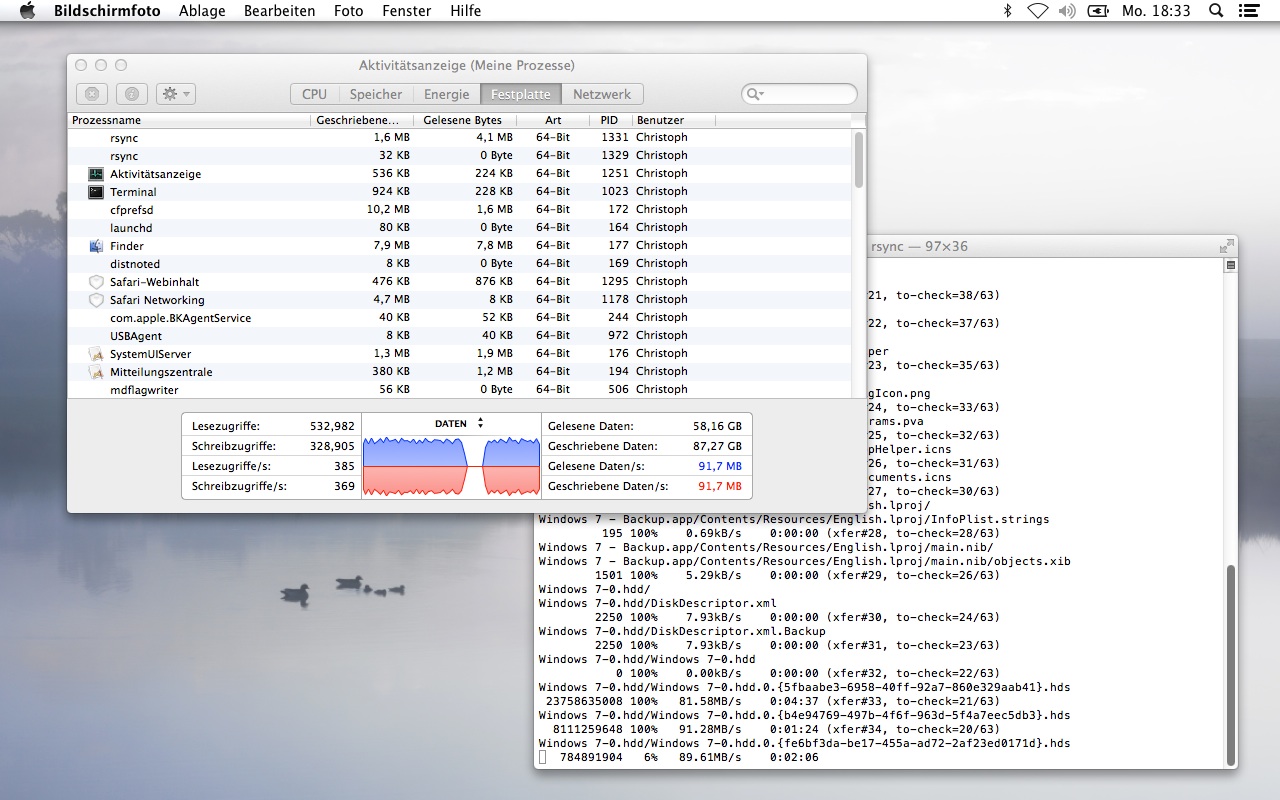This screenshot has width=1280, height=800.
Task: Click the Geschriebene Daten 87,27 GB value
Action: [717, 447]
